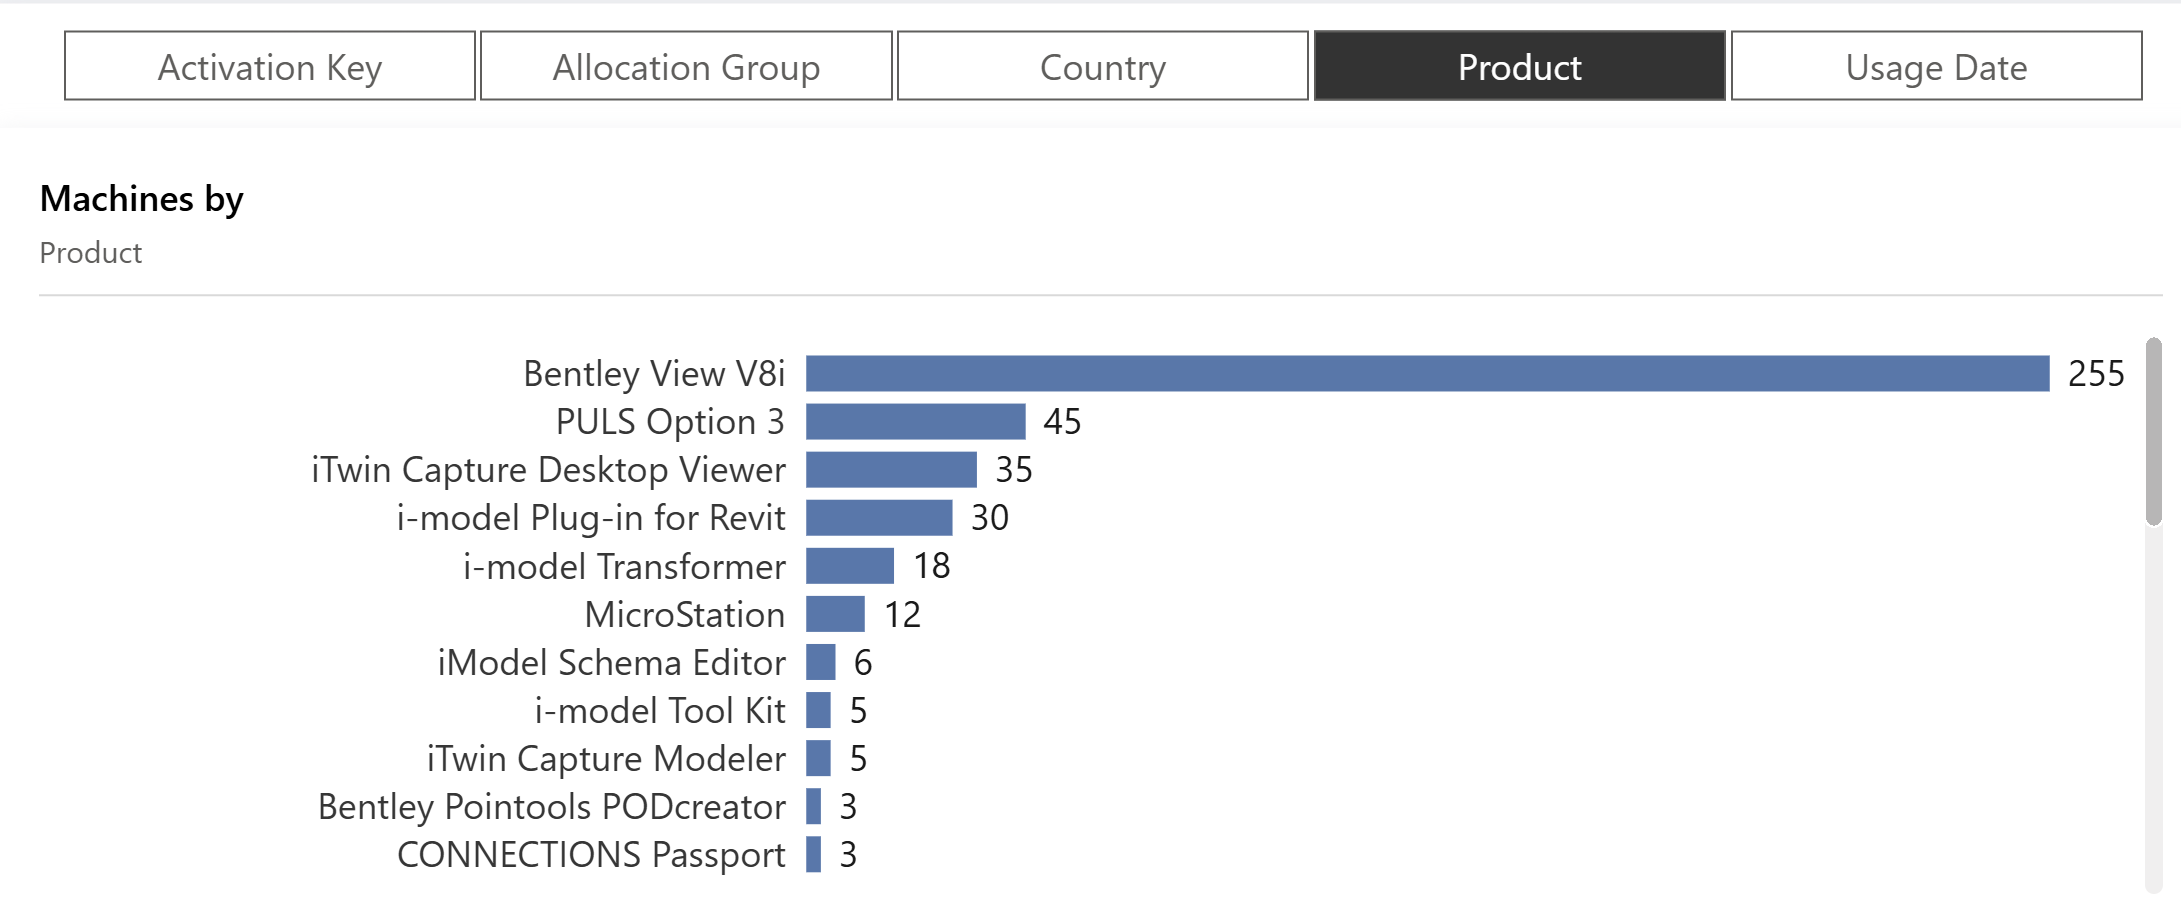Click the 255 data label
This screenshot has height=918, width=2181.
coord(2096,373)
